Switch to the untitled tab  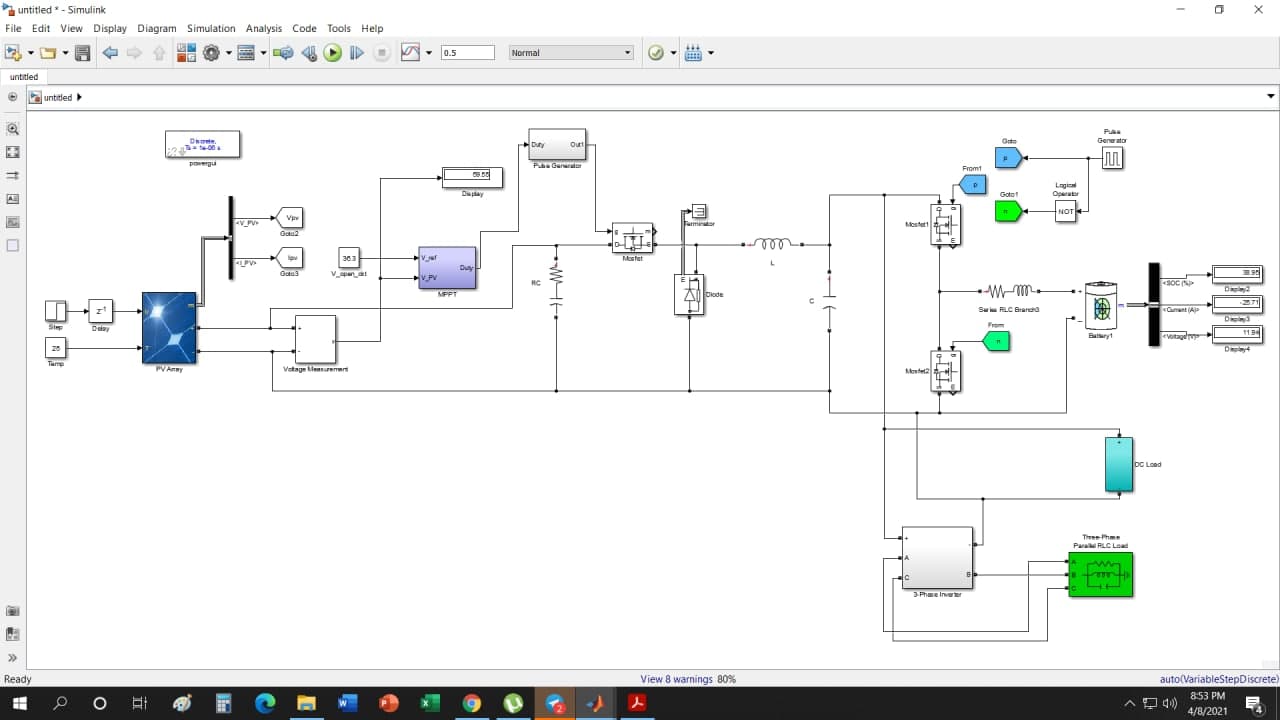[x=24, y=76]
